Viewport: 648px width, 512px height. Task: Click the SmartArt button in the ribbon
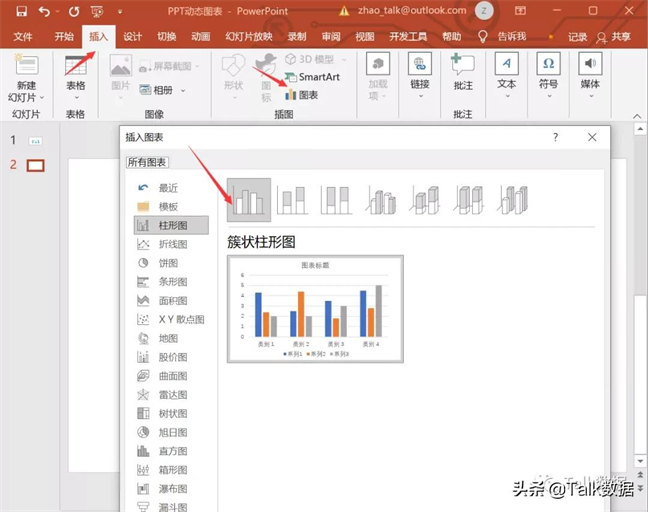click(310, 77)
